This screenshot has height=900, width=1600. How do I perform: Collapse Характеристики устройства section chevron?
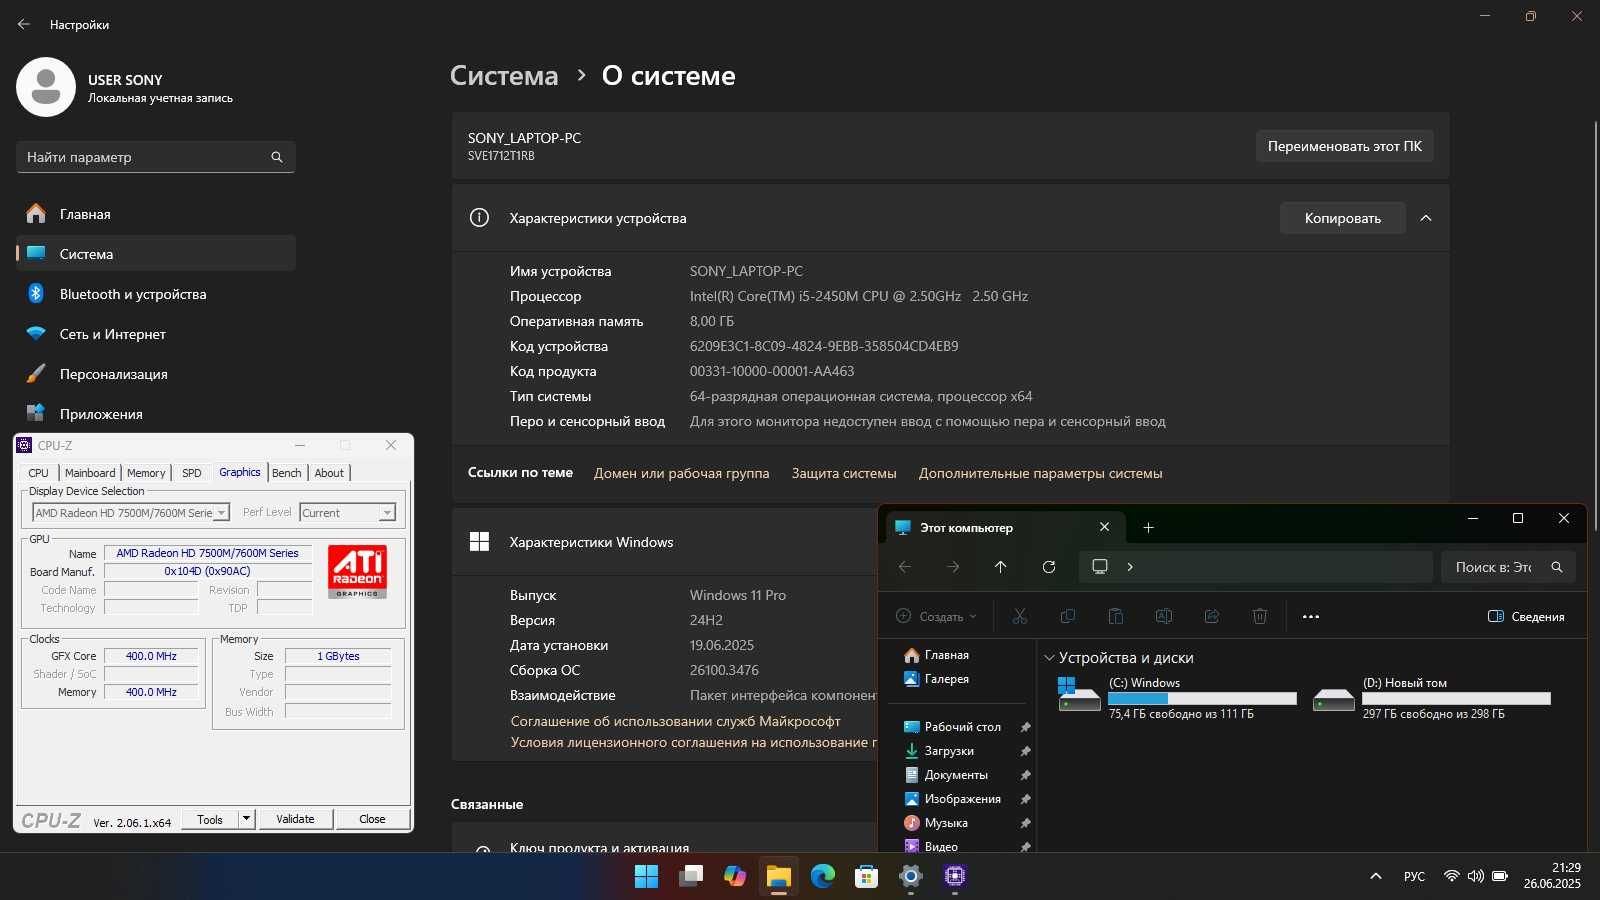click(x=1426, y=218)
